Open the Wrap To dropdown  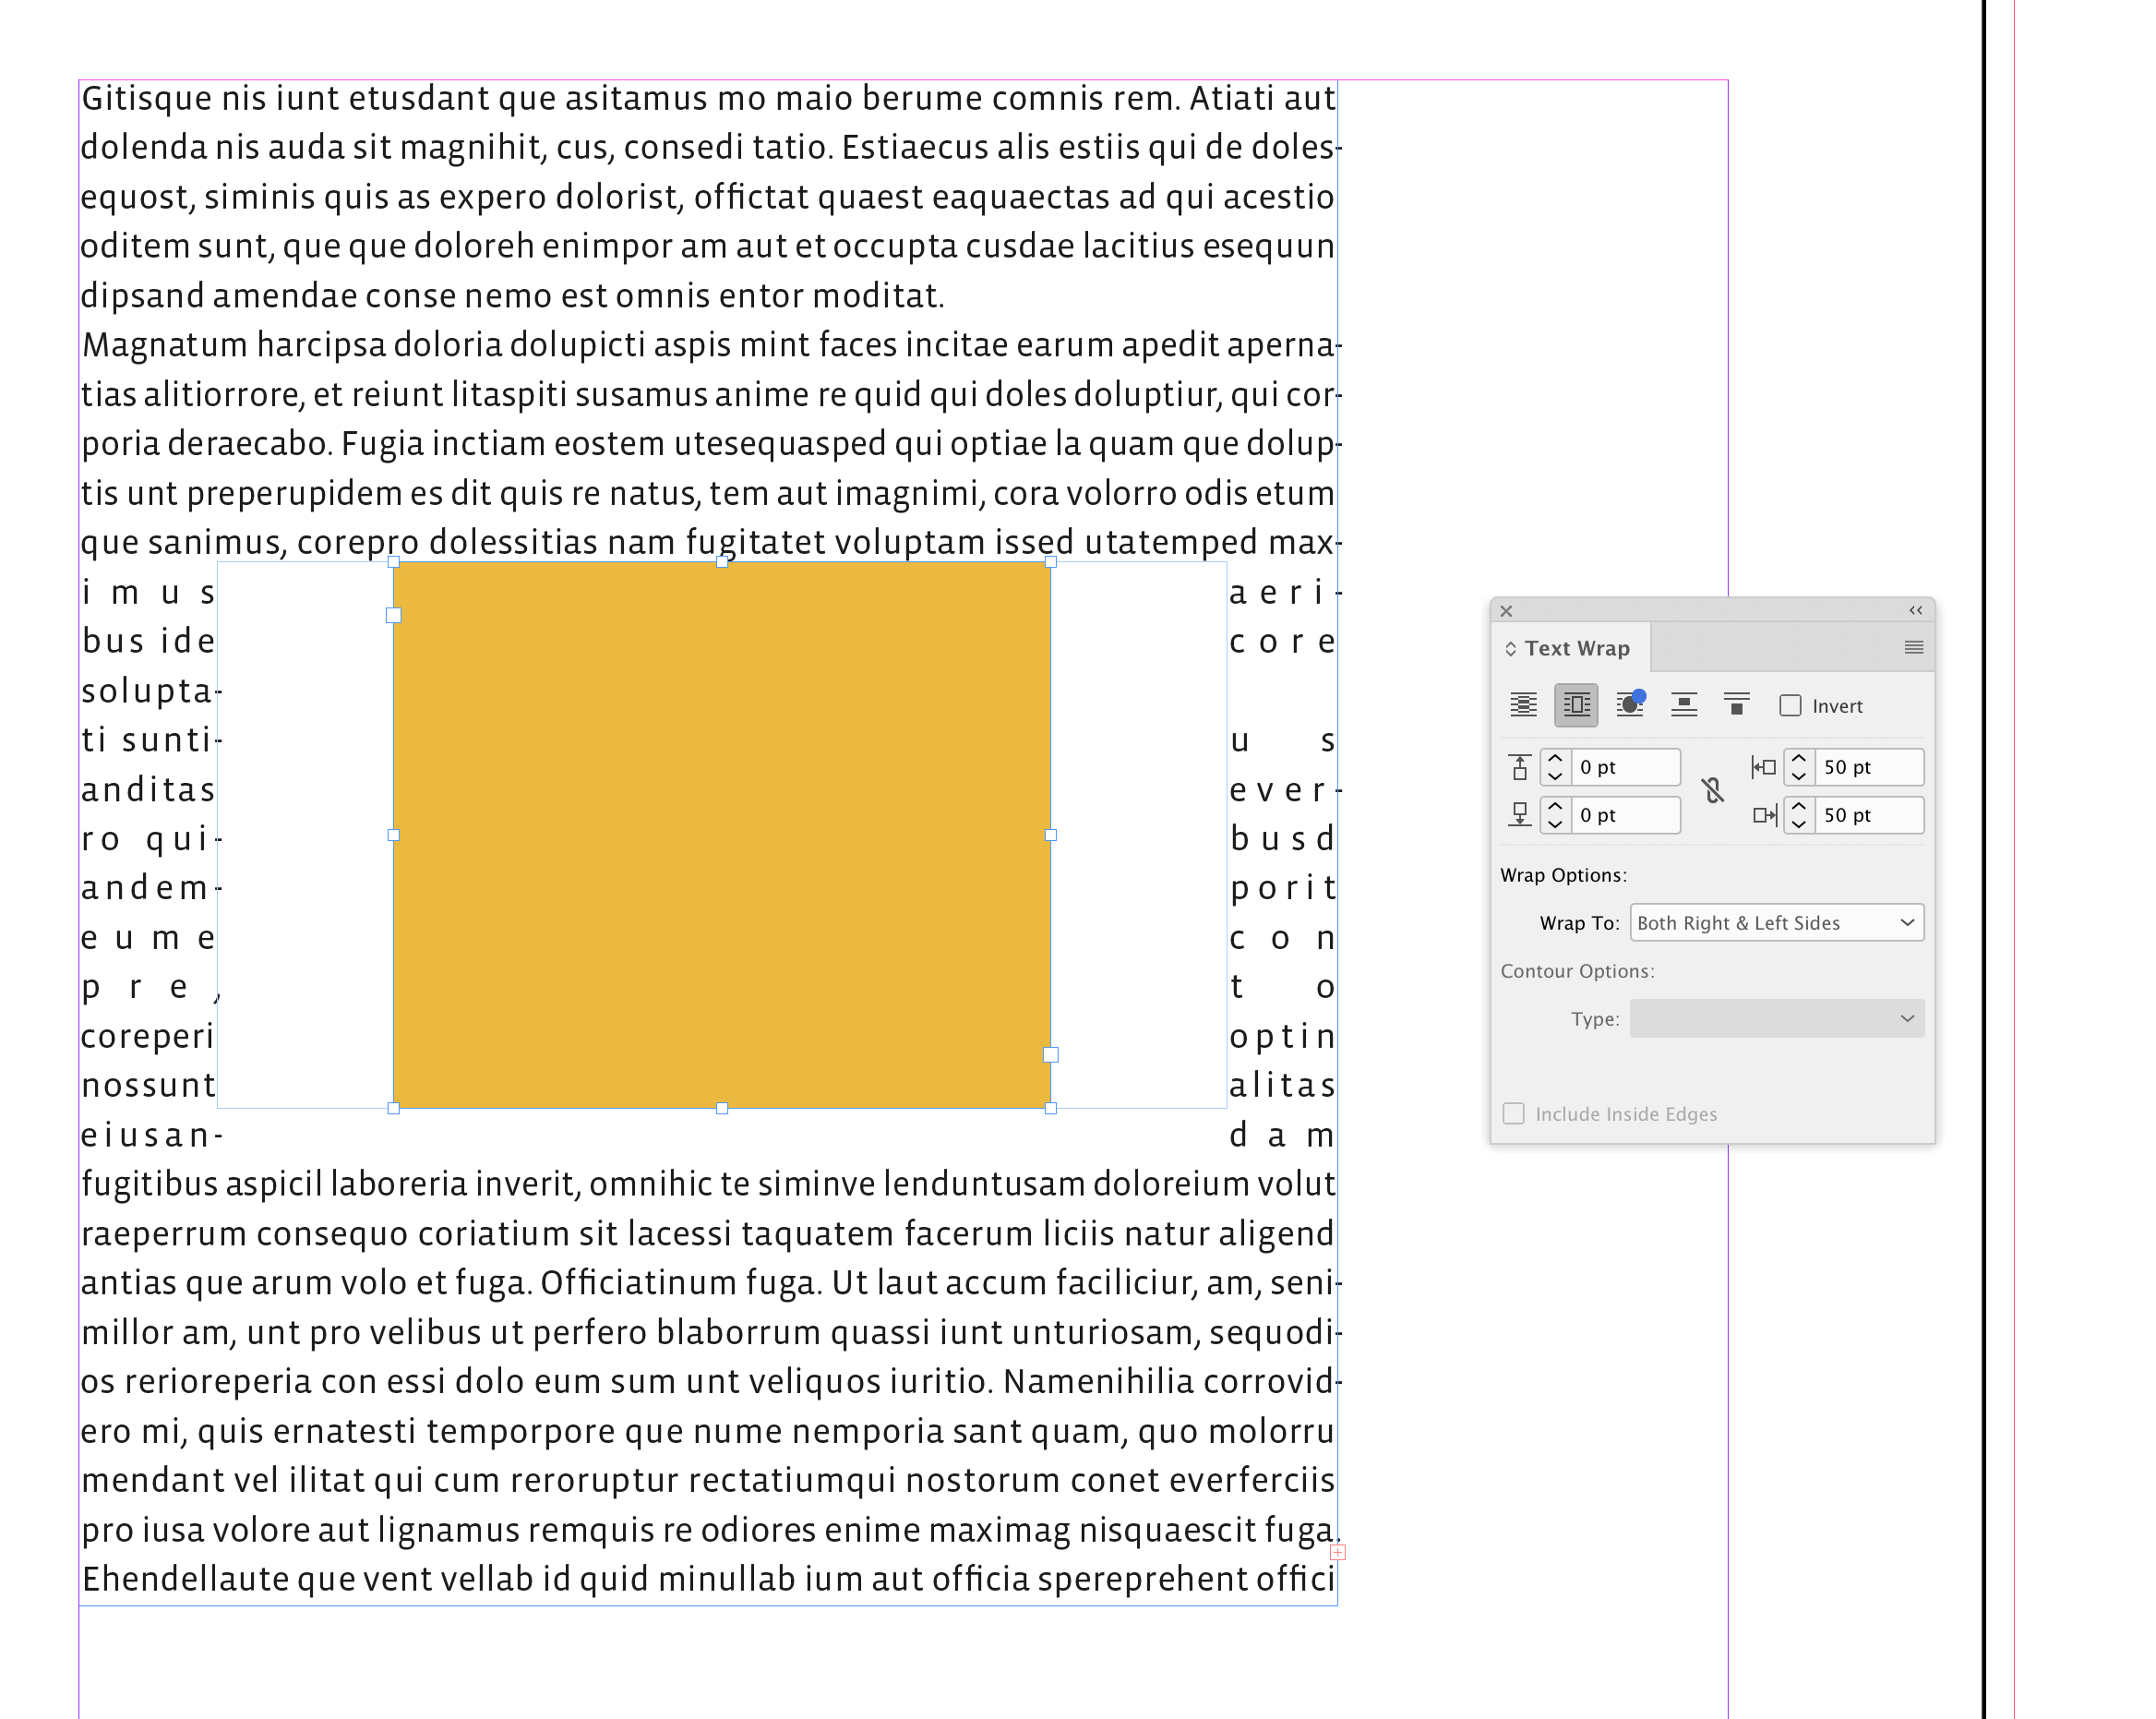pos(1776,922)
